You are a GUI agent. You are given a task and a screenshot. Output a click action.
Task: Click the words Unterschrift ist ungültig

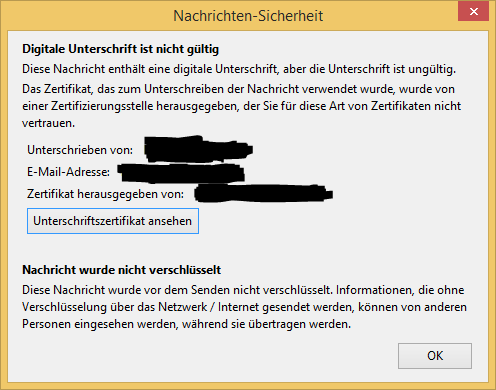(x=392, y=69)
